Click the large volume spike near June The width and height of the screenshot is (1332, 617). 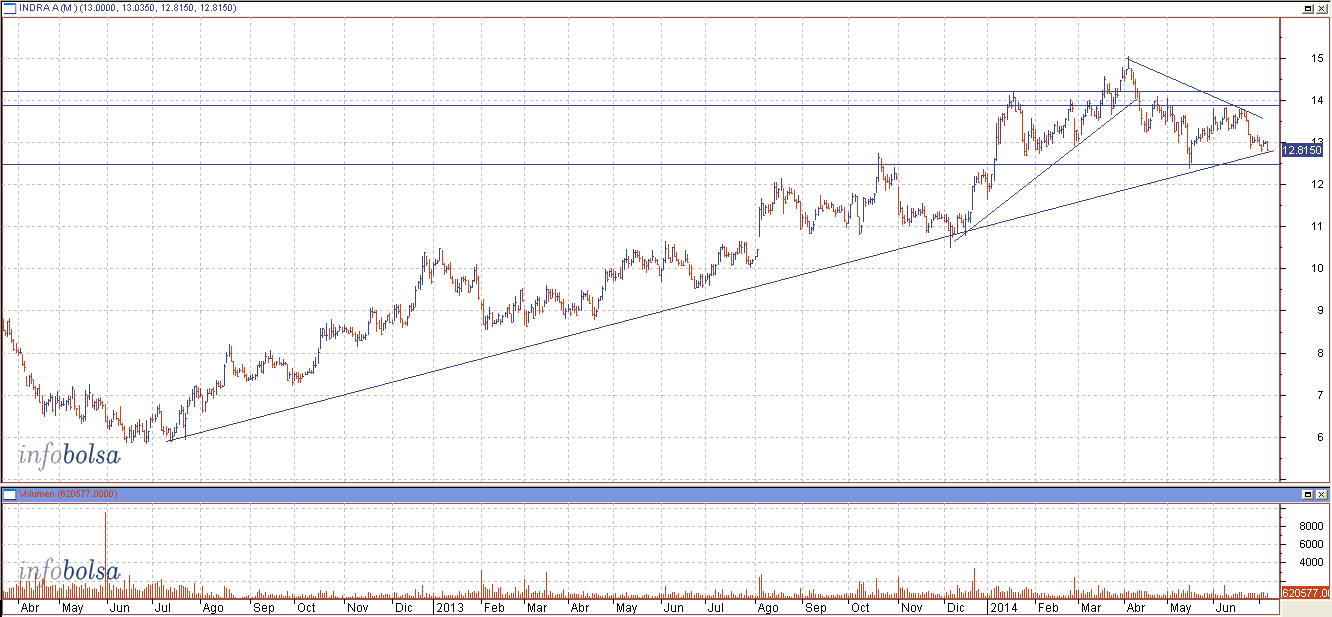[x=105, y=550]
